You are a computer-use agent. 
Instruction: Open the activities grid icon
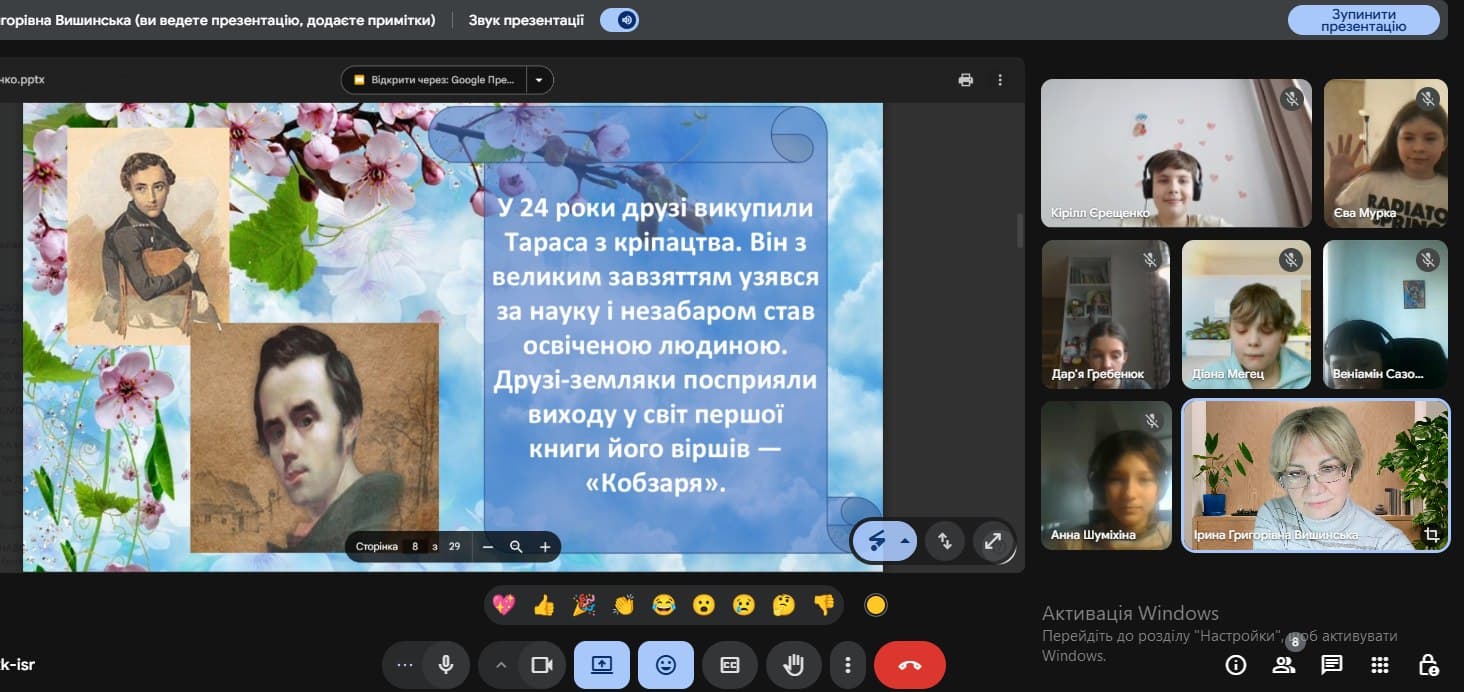(1380, 665)
